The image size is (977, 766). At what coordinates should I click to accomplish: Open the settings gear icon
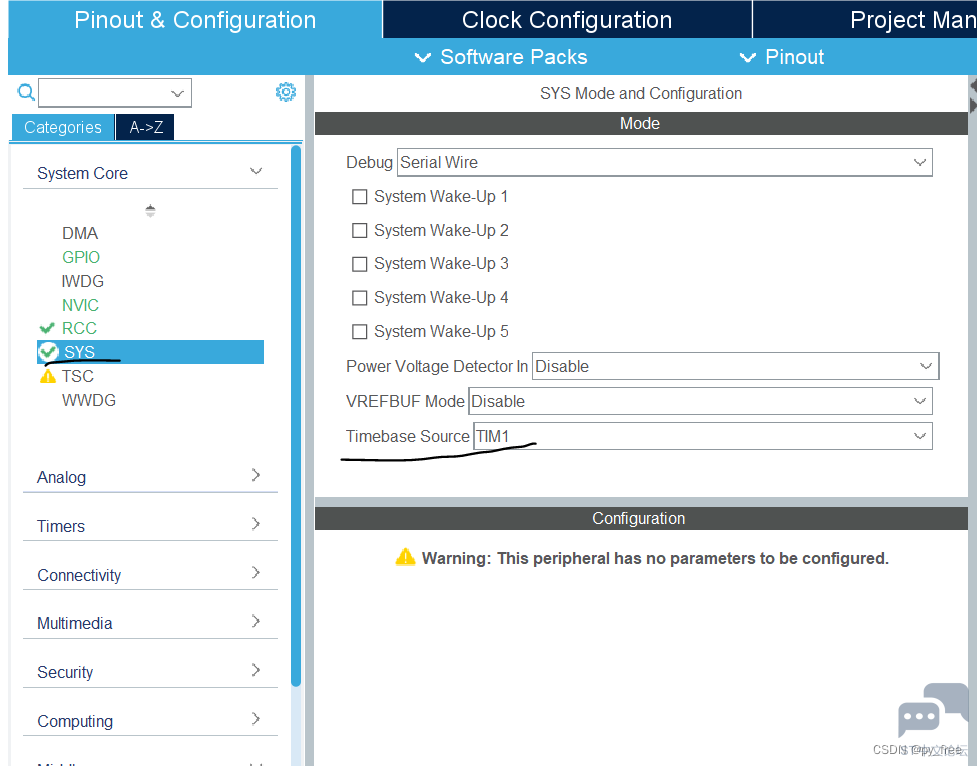coord(286,92)
